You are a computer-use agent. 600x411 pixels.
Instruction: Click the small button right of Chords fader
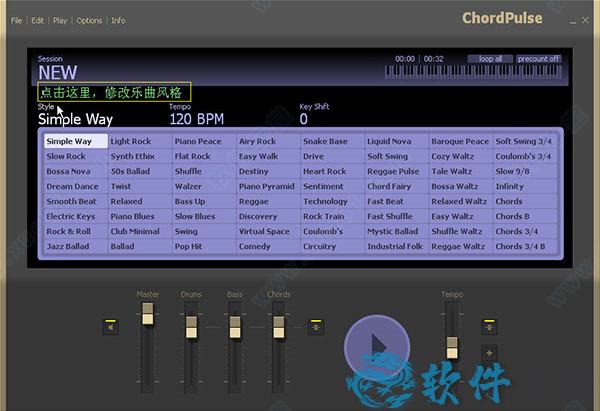(x=315, y=326)
